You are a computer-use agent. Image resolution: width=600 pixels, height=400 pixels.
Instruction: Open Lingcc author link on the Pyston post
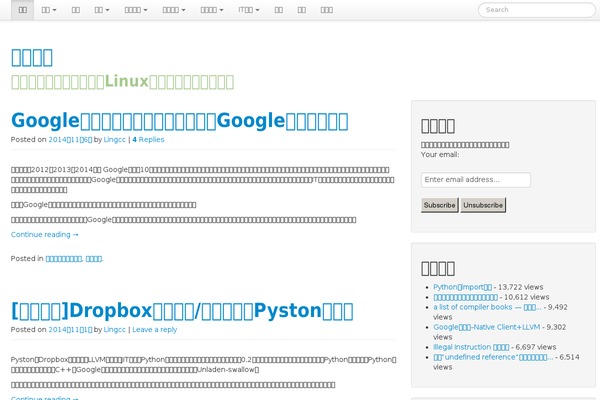click(x=115, y=330)
